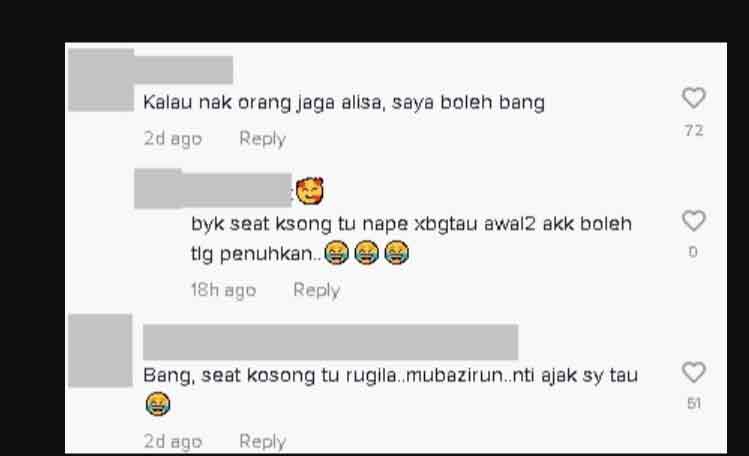
Task: Click the laughing emojis after tlg penuhkan
Action: (x=366, y=253)
